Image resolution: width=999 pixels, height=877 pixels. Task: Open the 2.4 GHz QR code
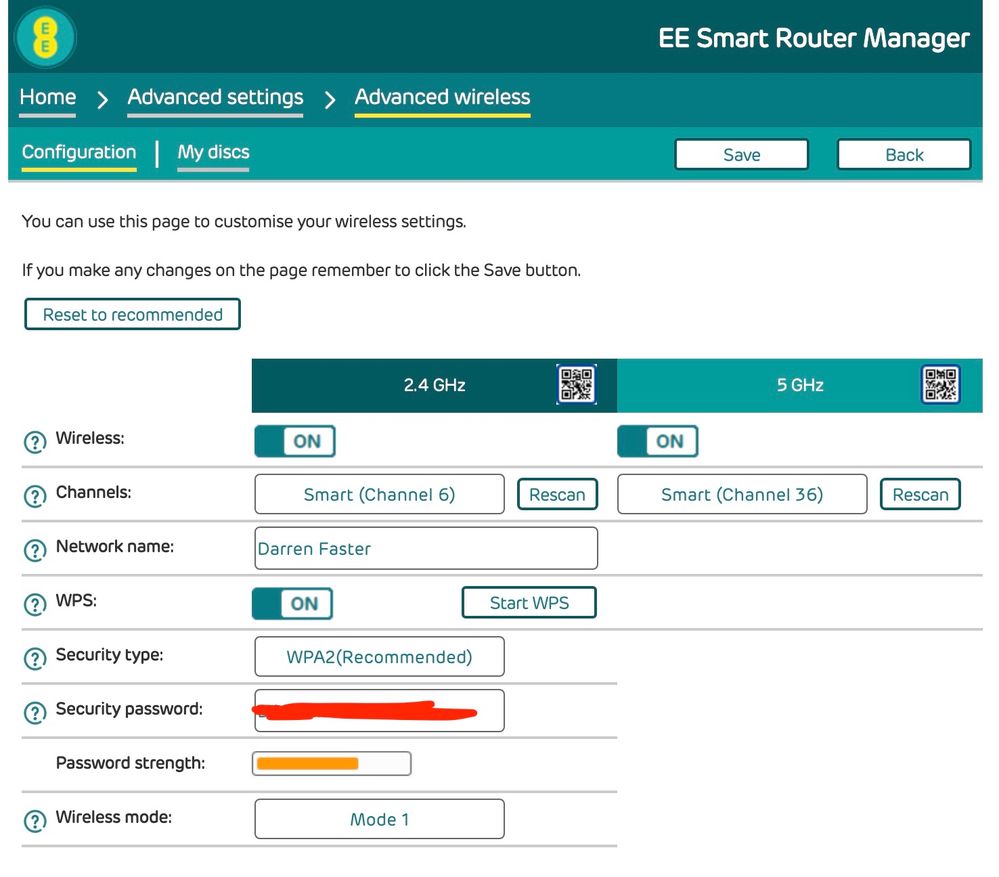point(577,384)
